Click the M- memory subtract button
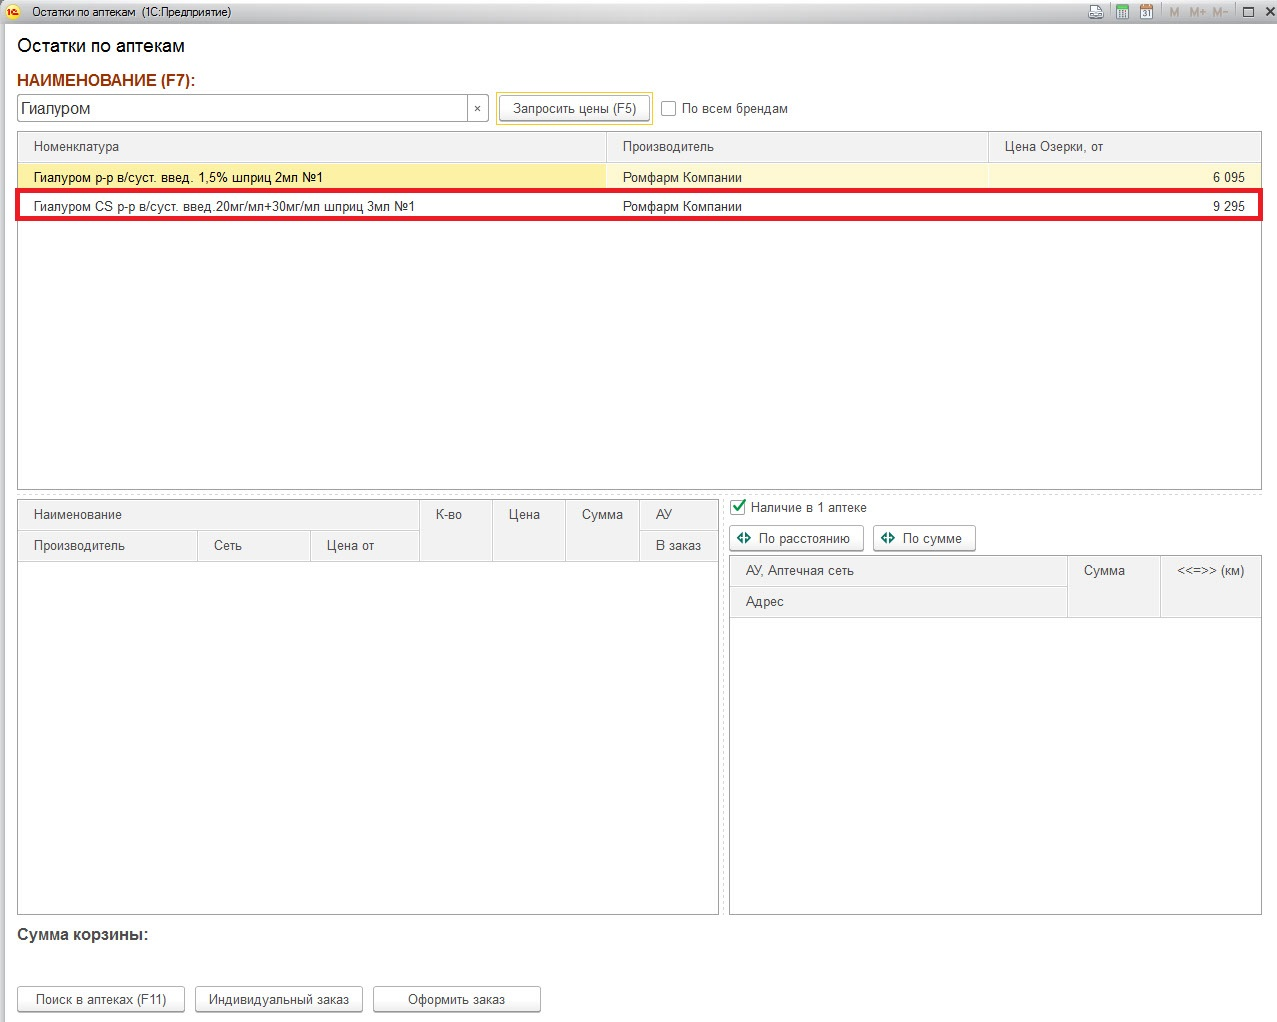The height and width of the screenshot is (1022, 1277). [x=1220, y=12]
